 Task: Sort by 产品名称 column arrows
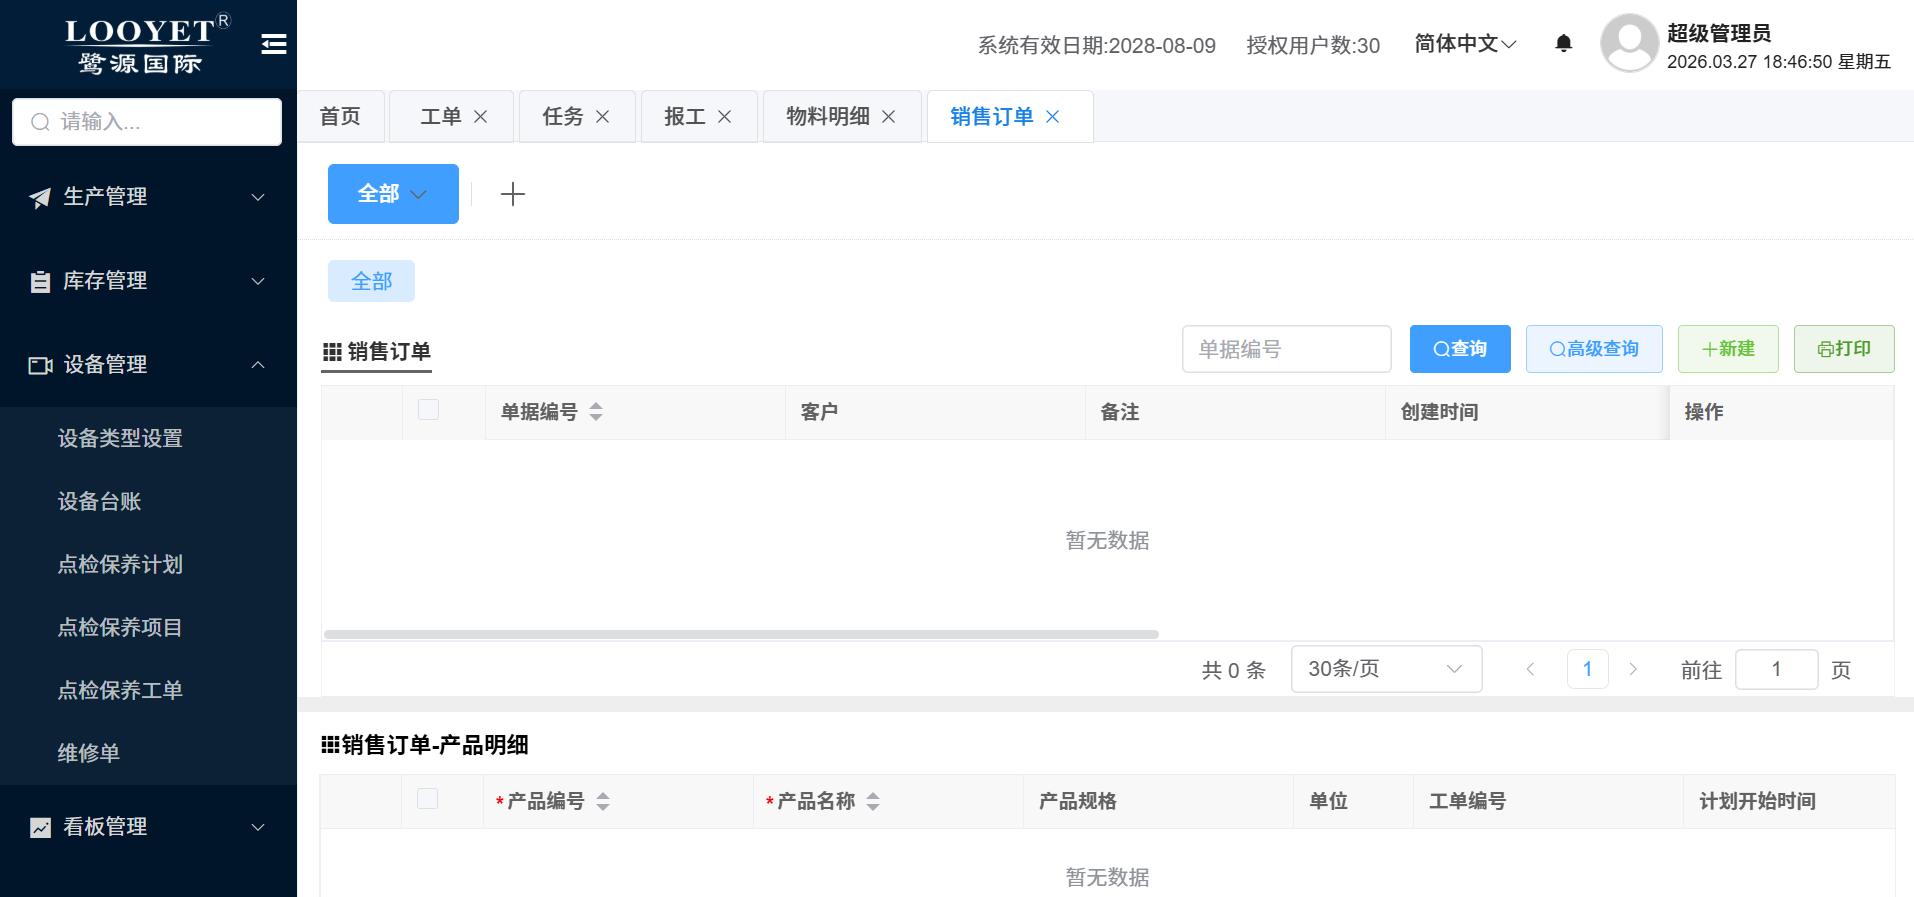[873, 801]
